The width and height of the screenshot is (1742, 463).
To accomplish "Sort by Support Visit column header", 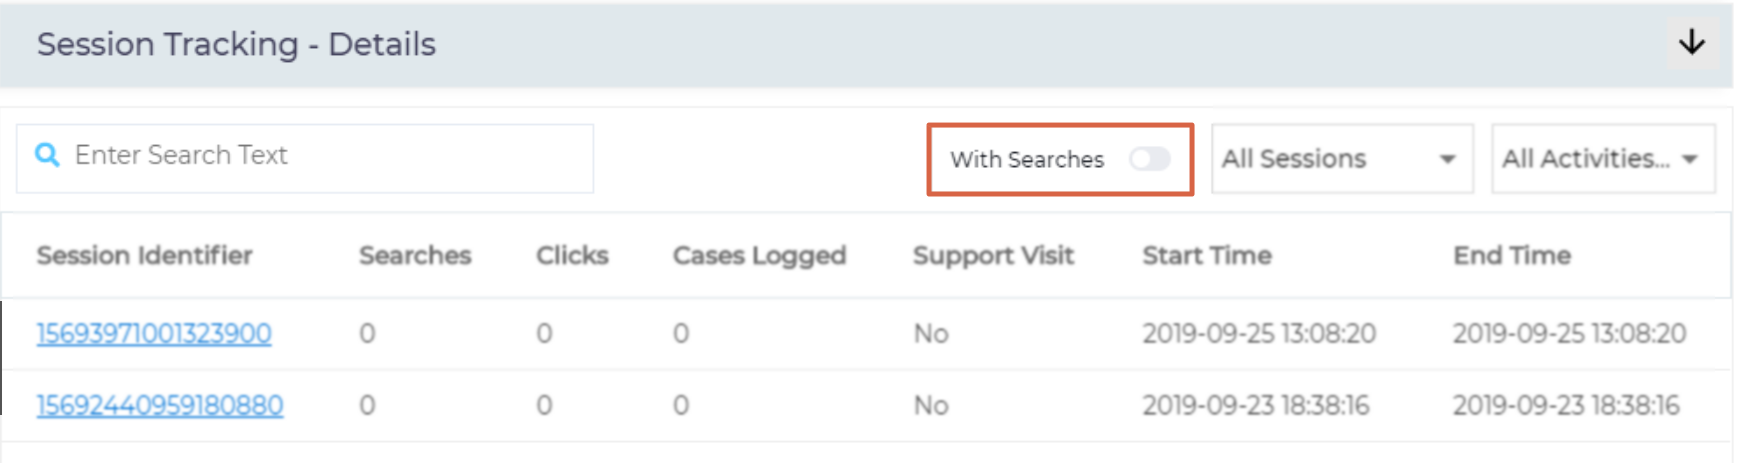I will pos(993,255).
